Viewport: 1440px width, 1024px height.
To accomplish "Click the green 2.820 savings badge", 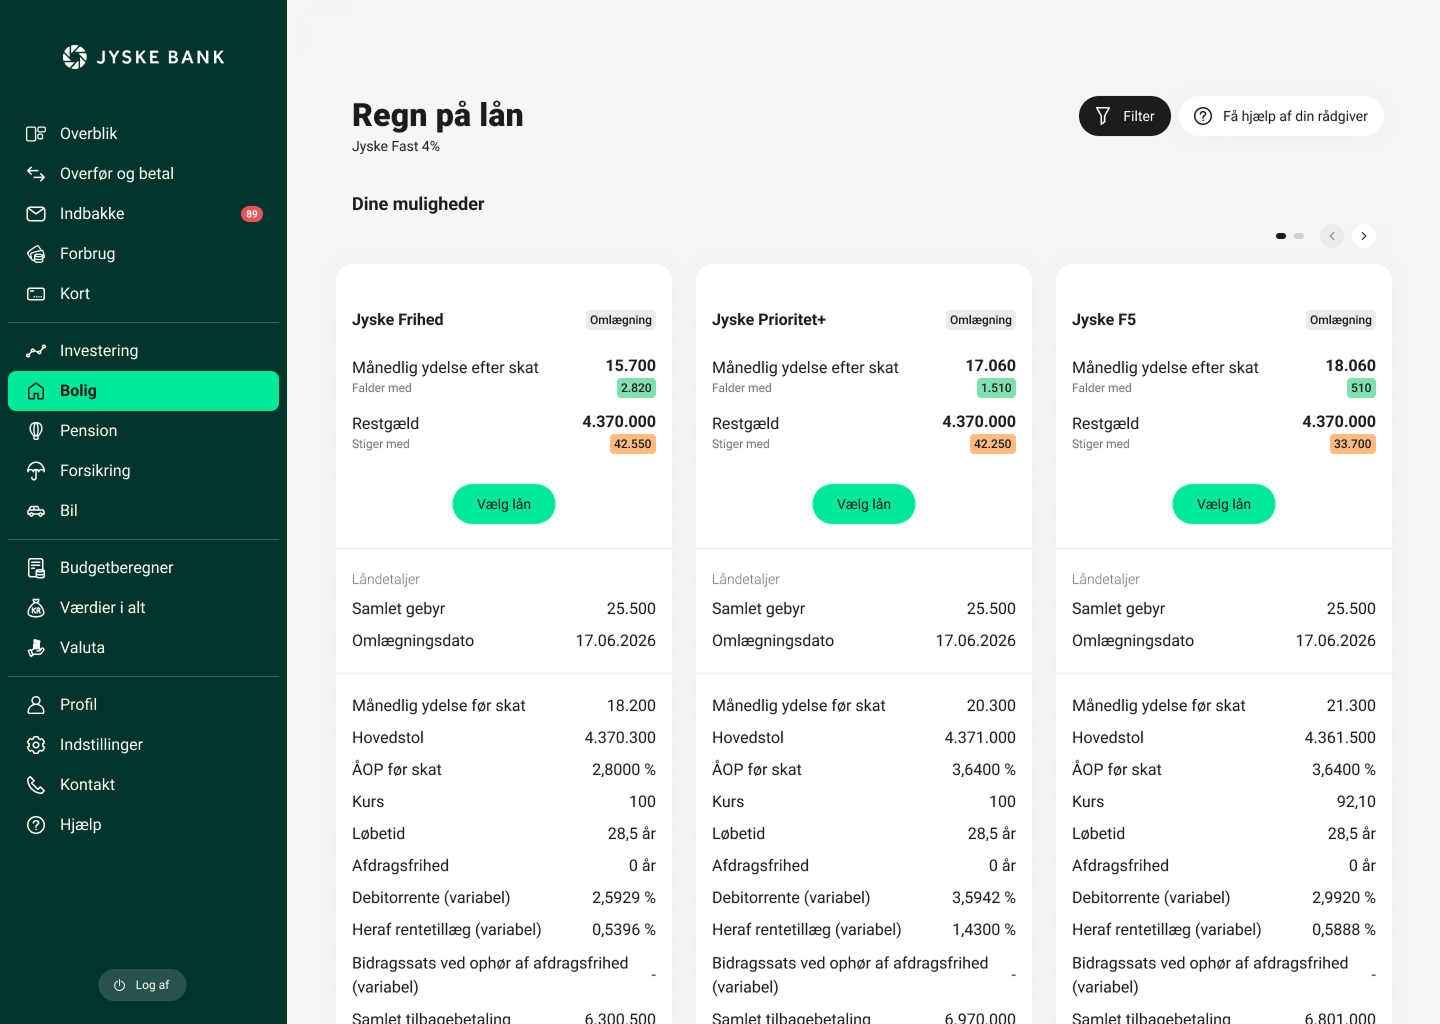I will (636, 388).
